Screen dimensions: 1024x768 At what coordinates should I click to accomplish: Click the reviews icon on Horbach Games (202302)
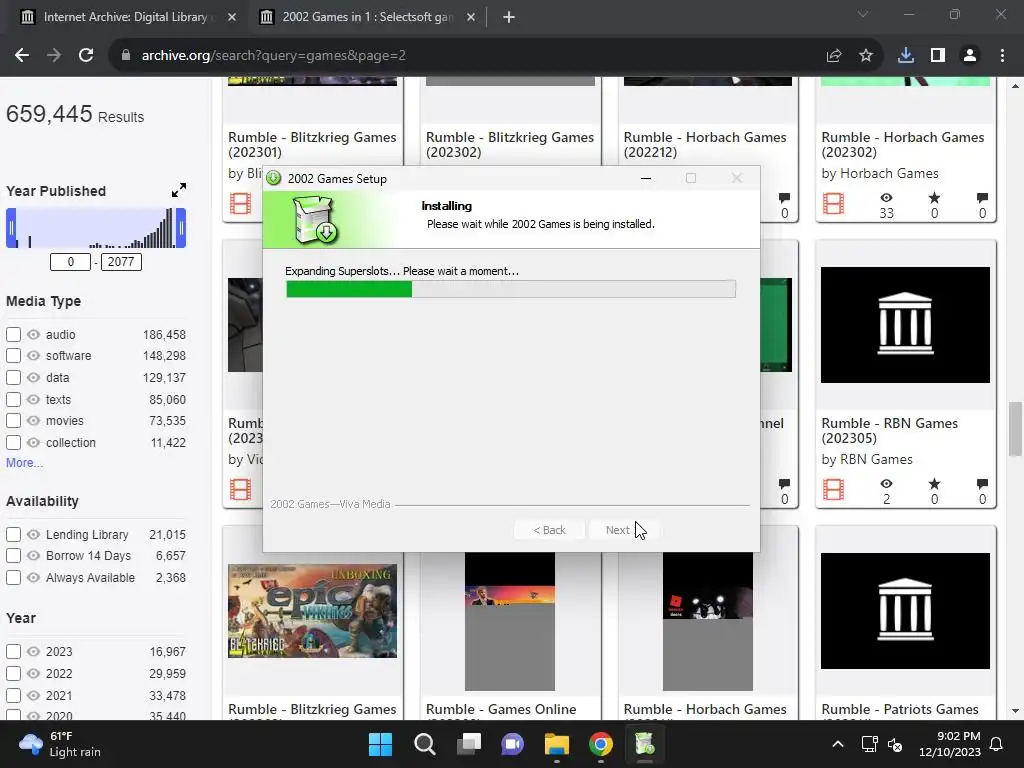coord(982,198)
